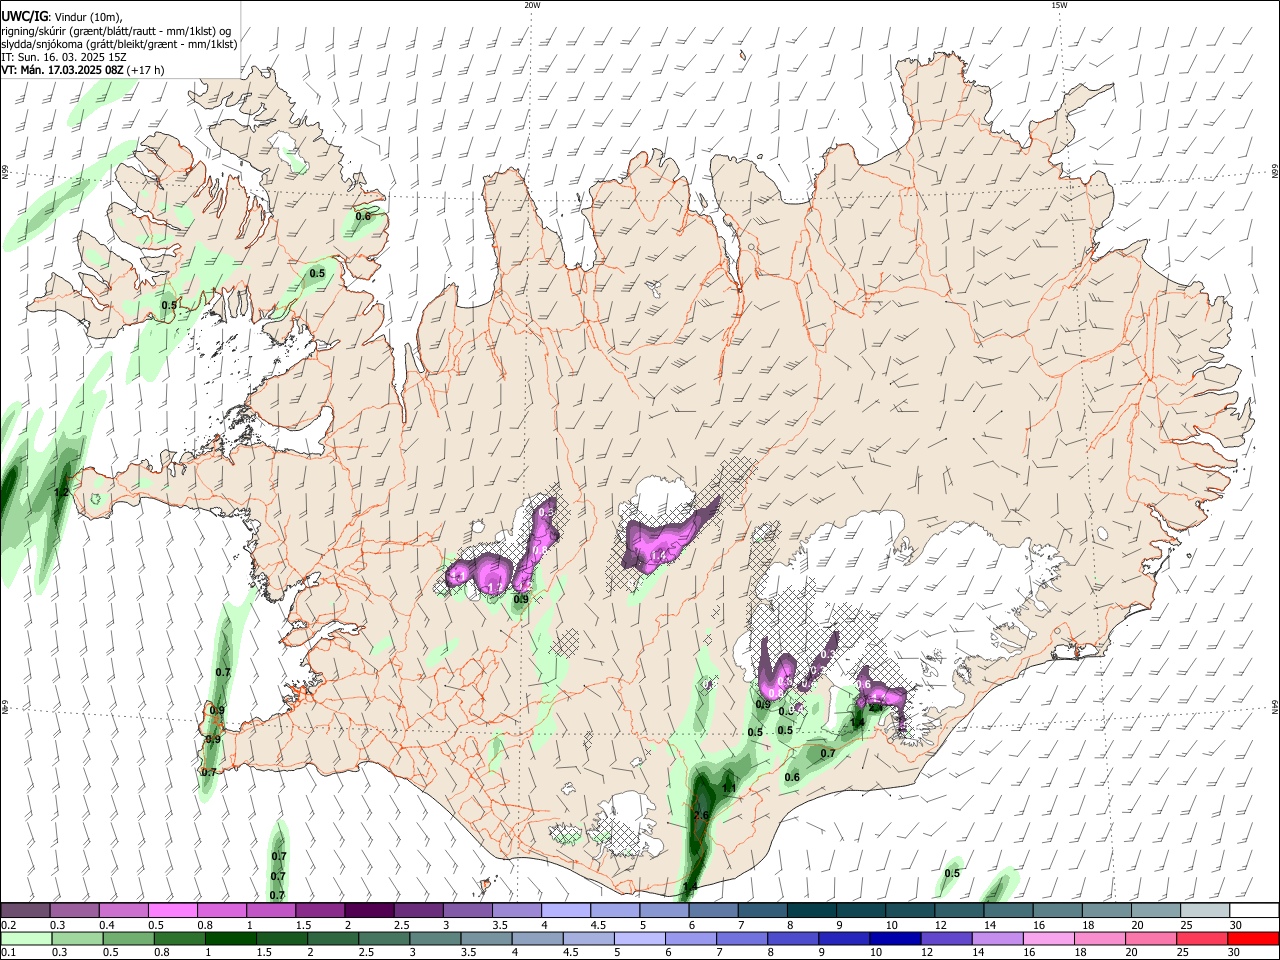The image size is (1280, 960).
Task: Click the '0.6' rain value in the Westfjords
Action: (x=363, y=217)
